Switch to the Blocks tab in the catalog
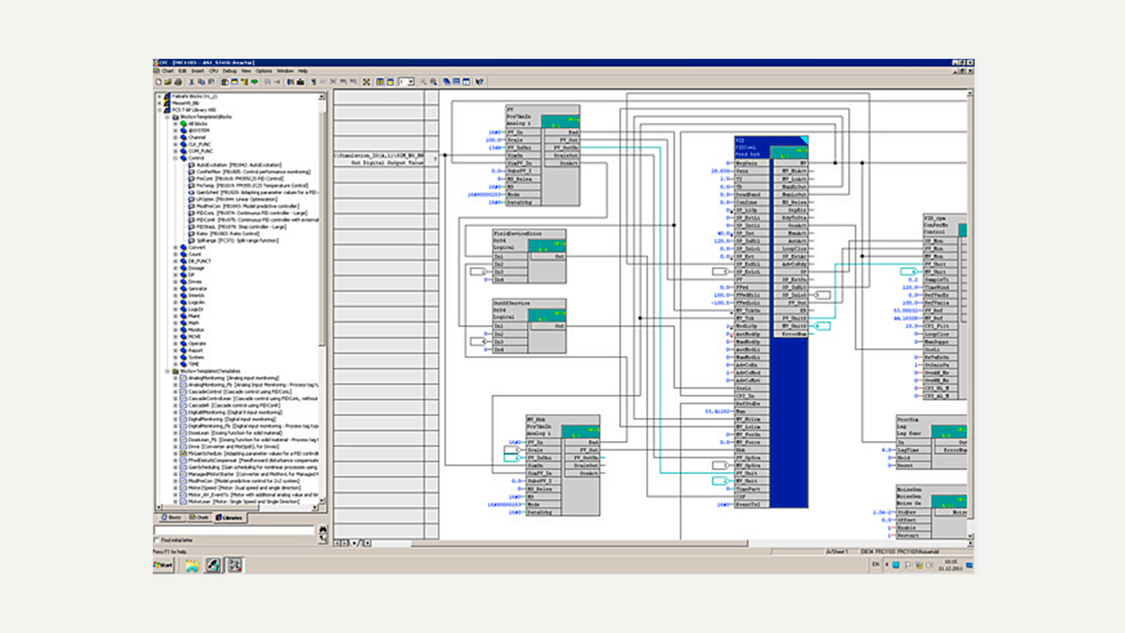This screenshot has height=633, width=1125. pyautogui.click(x=172, y=517)
